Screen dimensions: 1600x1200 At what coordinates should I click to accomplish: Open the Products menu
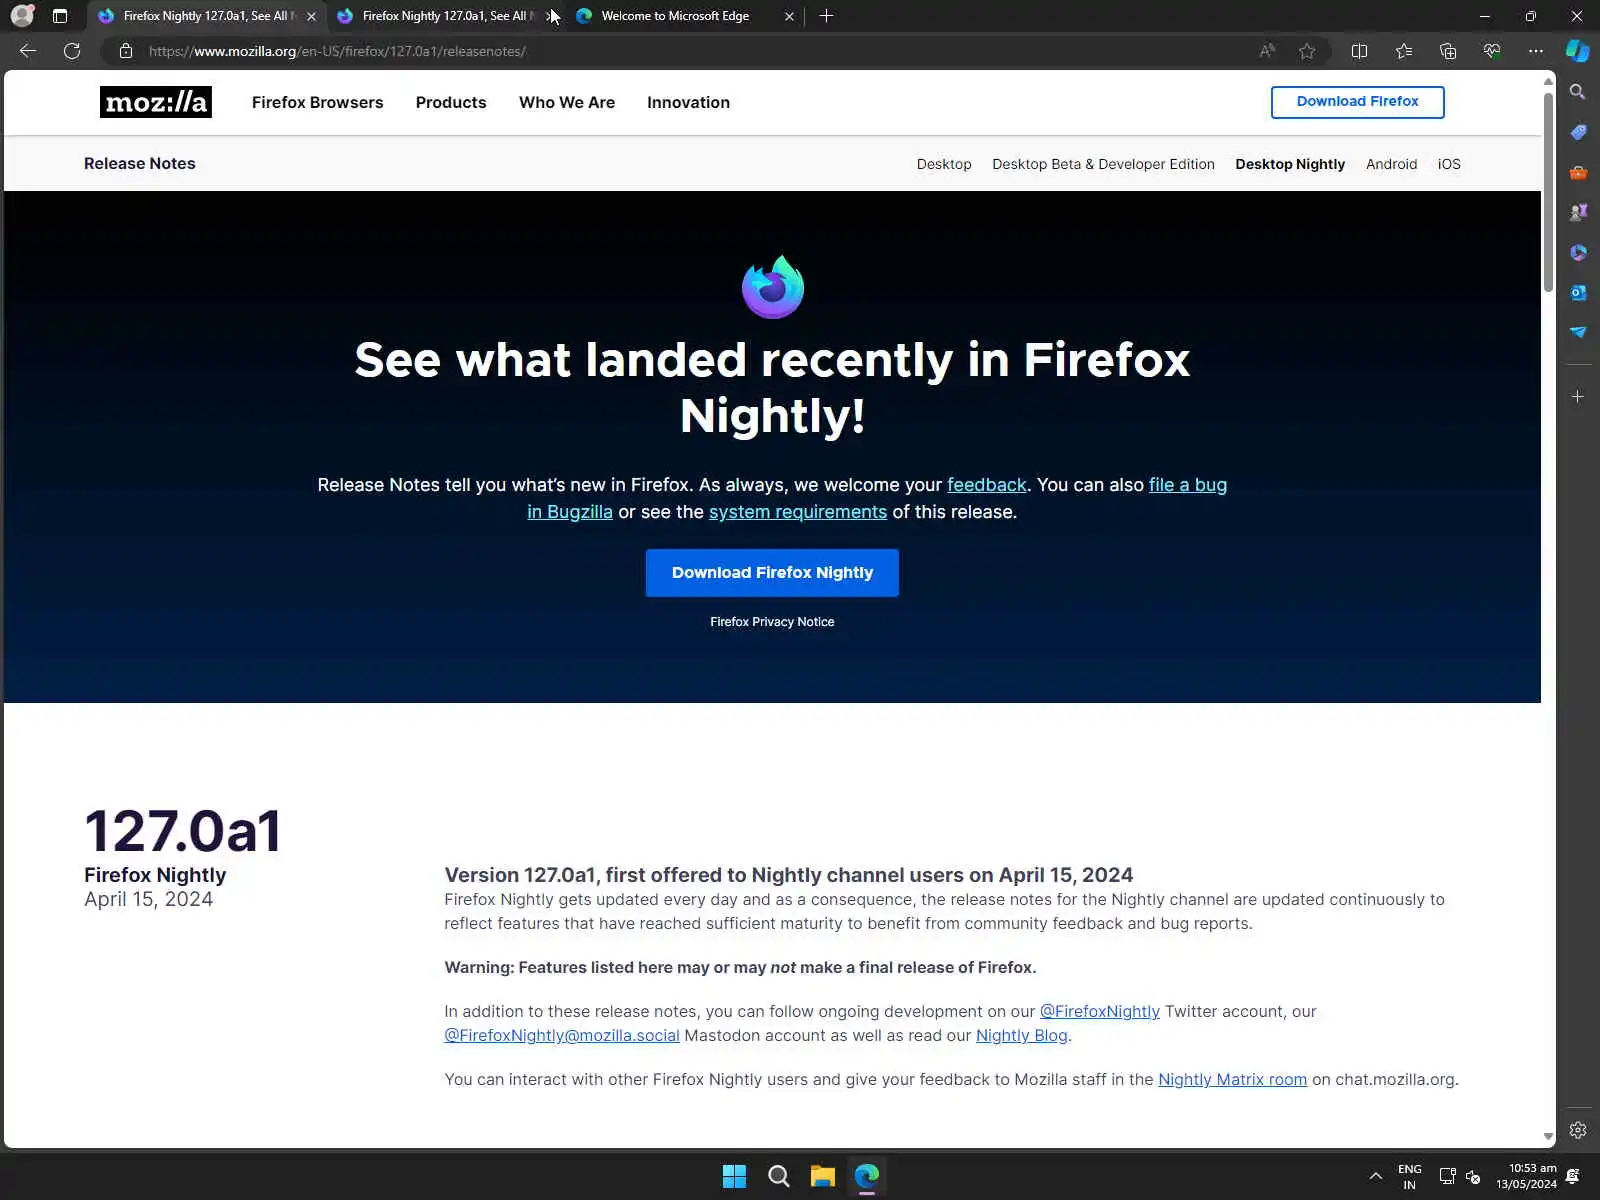451,102
